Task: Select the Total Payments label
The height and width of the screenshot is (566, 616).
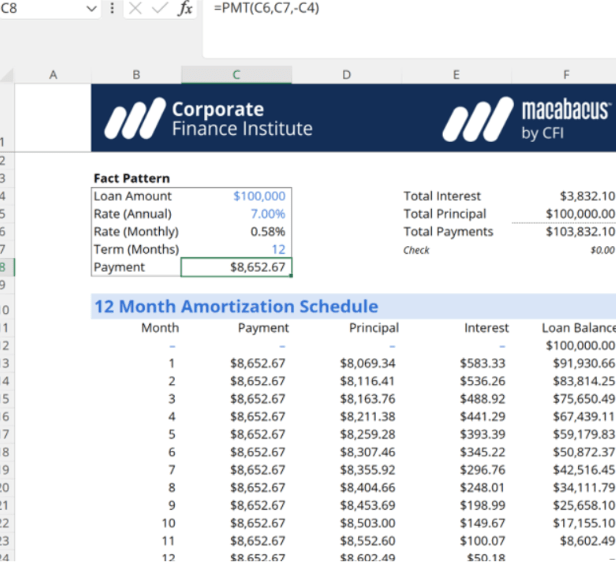Action: click(448, 232)
